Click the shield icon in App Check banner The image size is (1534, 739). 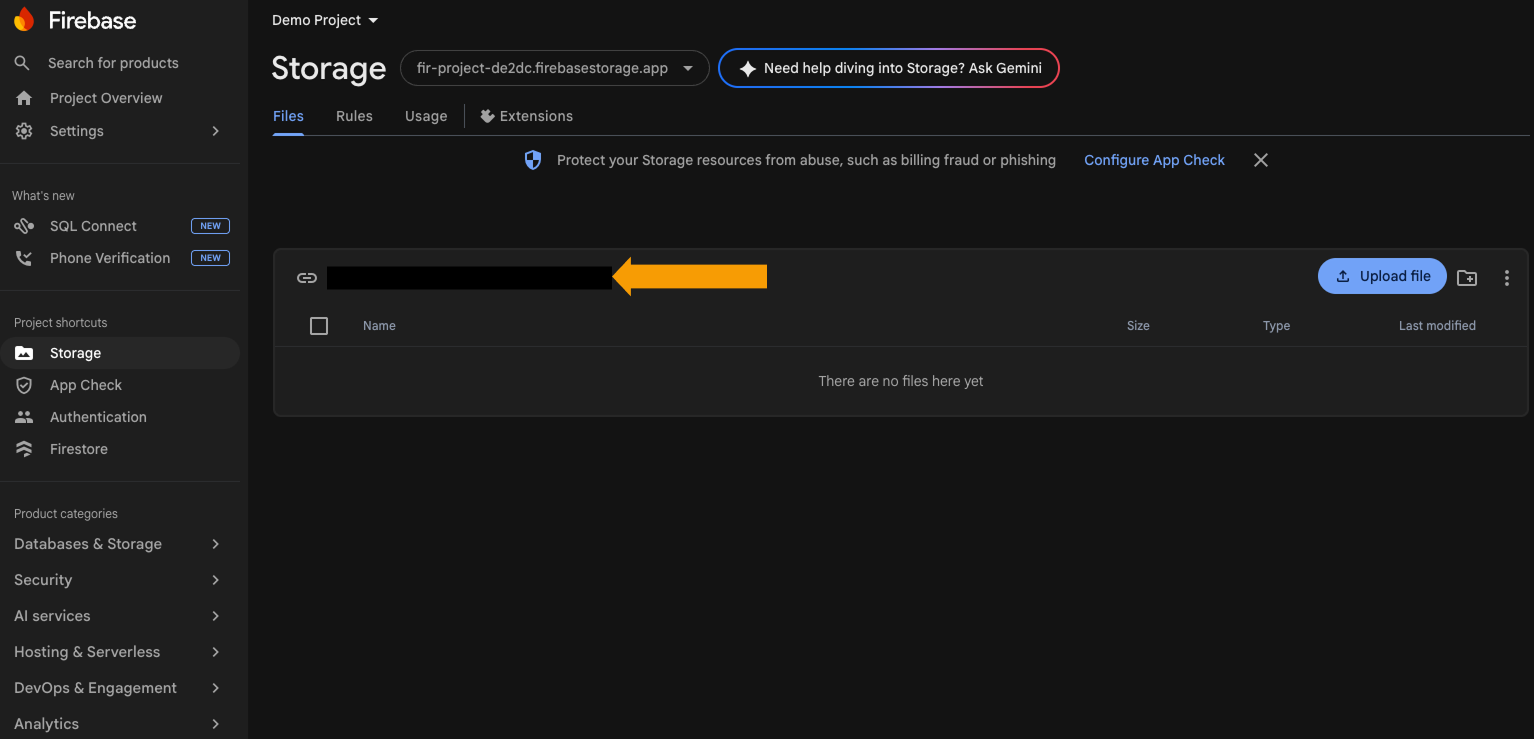coord(533,160)
